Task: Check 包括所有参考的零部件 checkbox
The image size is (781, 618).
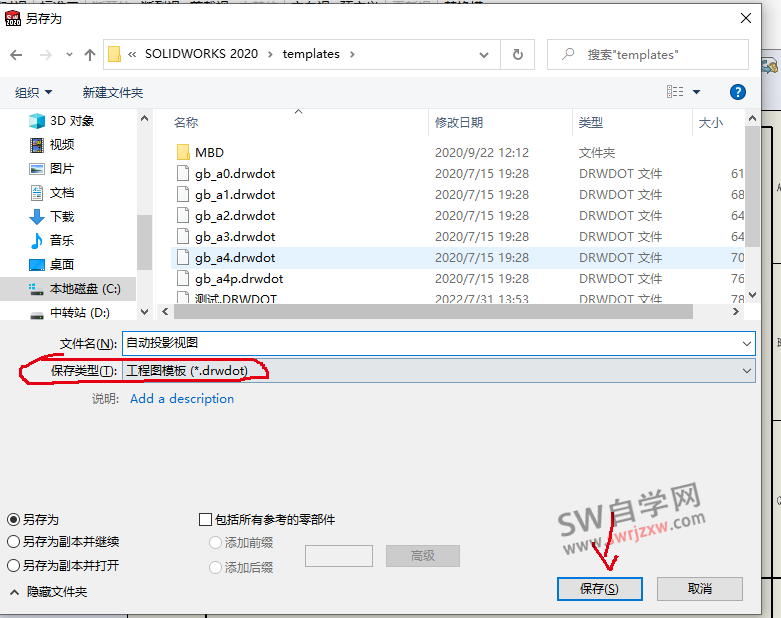Action: (205, 519)
